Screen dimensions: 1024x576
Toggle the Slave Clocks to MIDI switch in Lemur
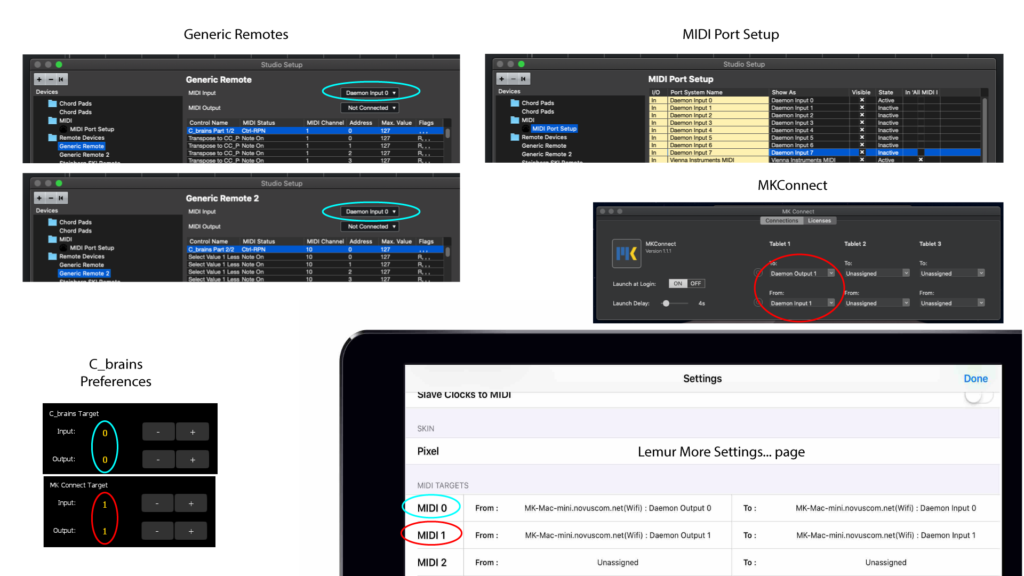(x=978, y=396)
